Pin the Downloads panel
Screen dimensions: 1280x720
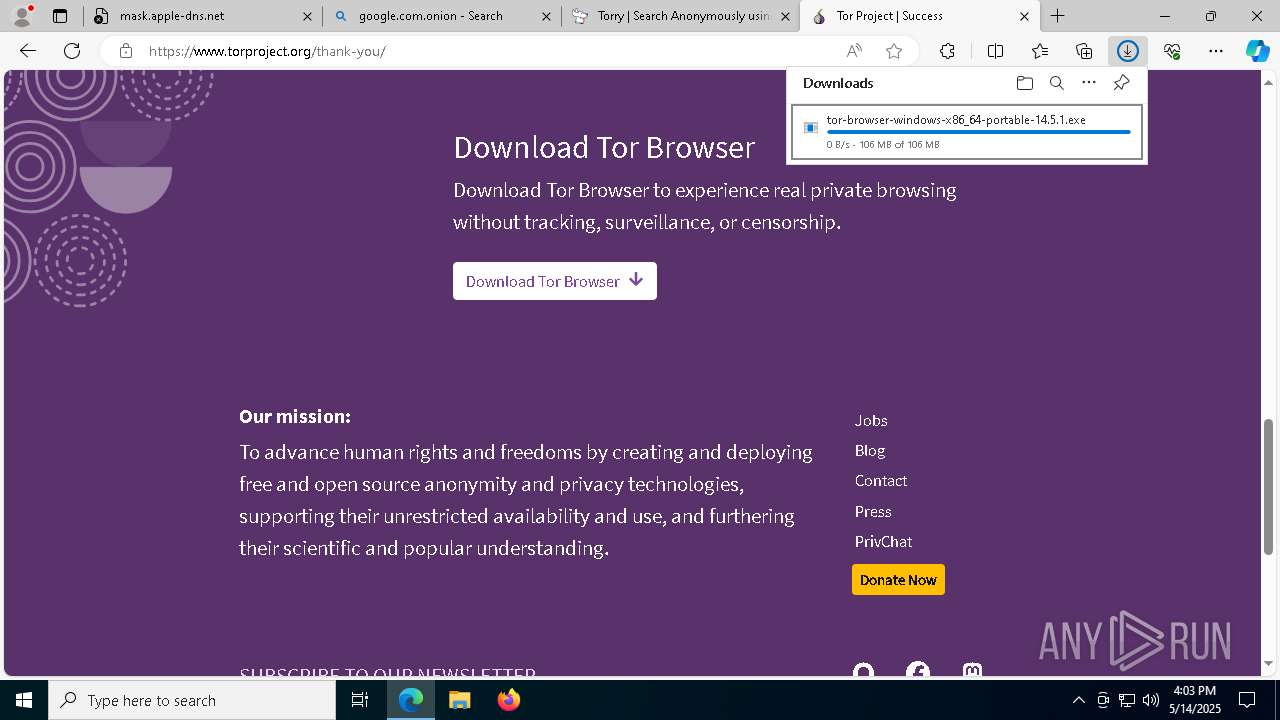1121,83
